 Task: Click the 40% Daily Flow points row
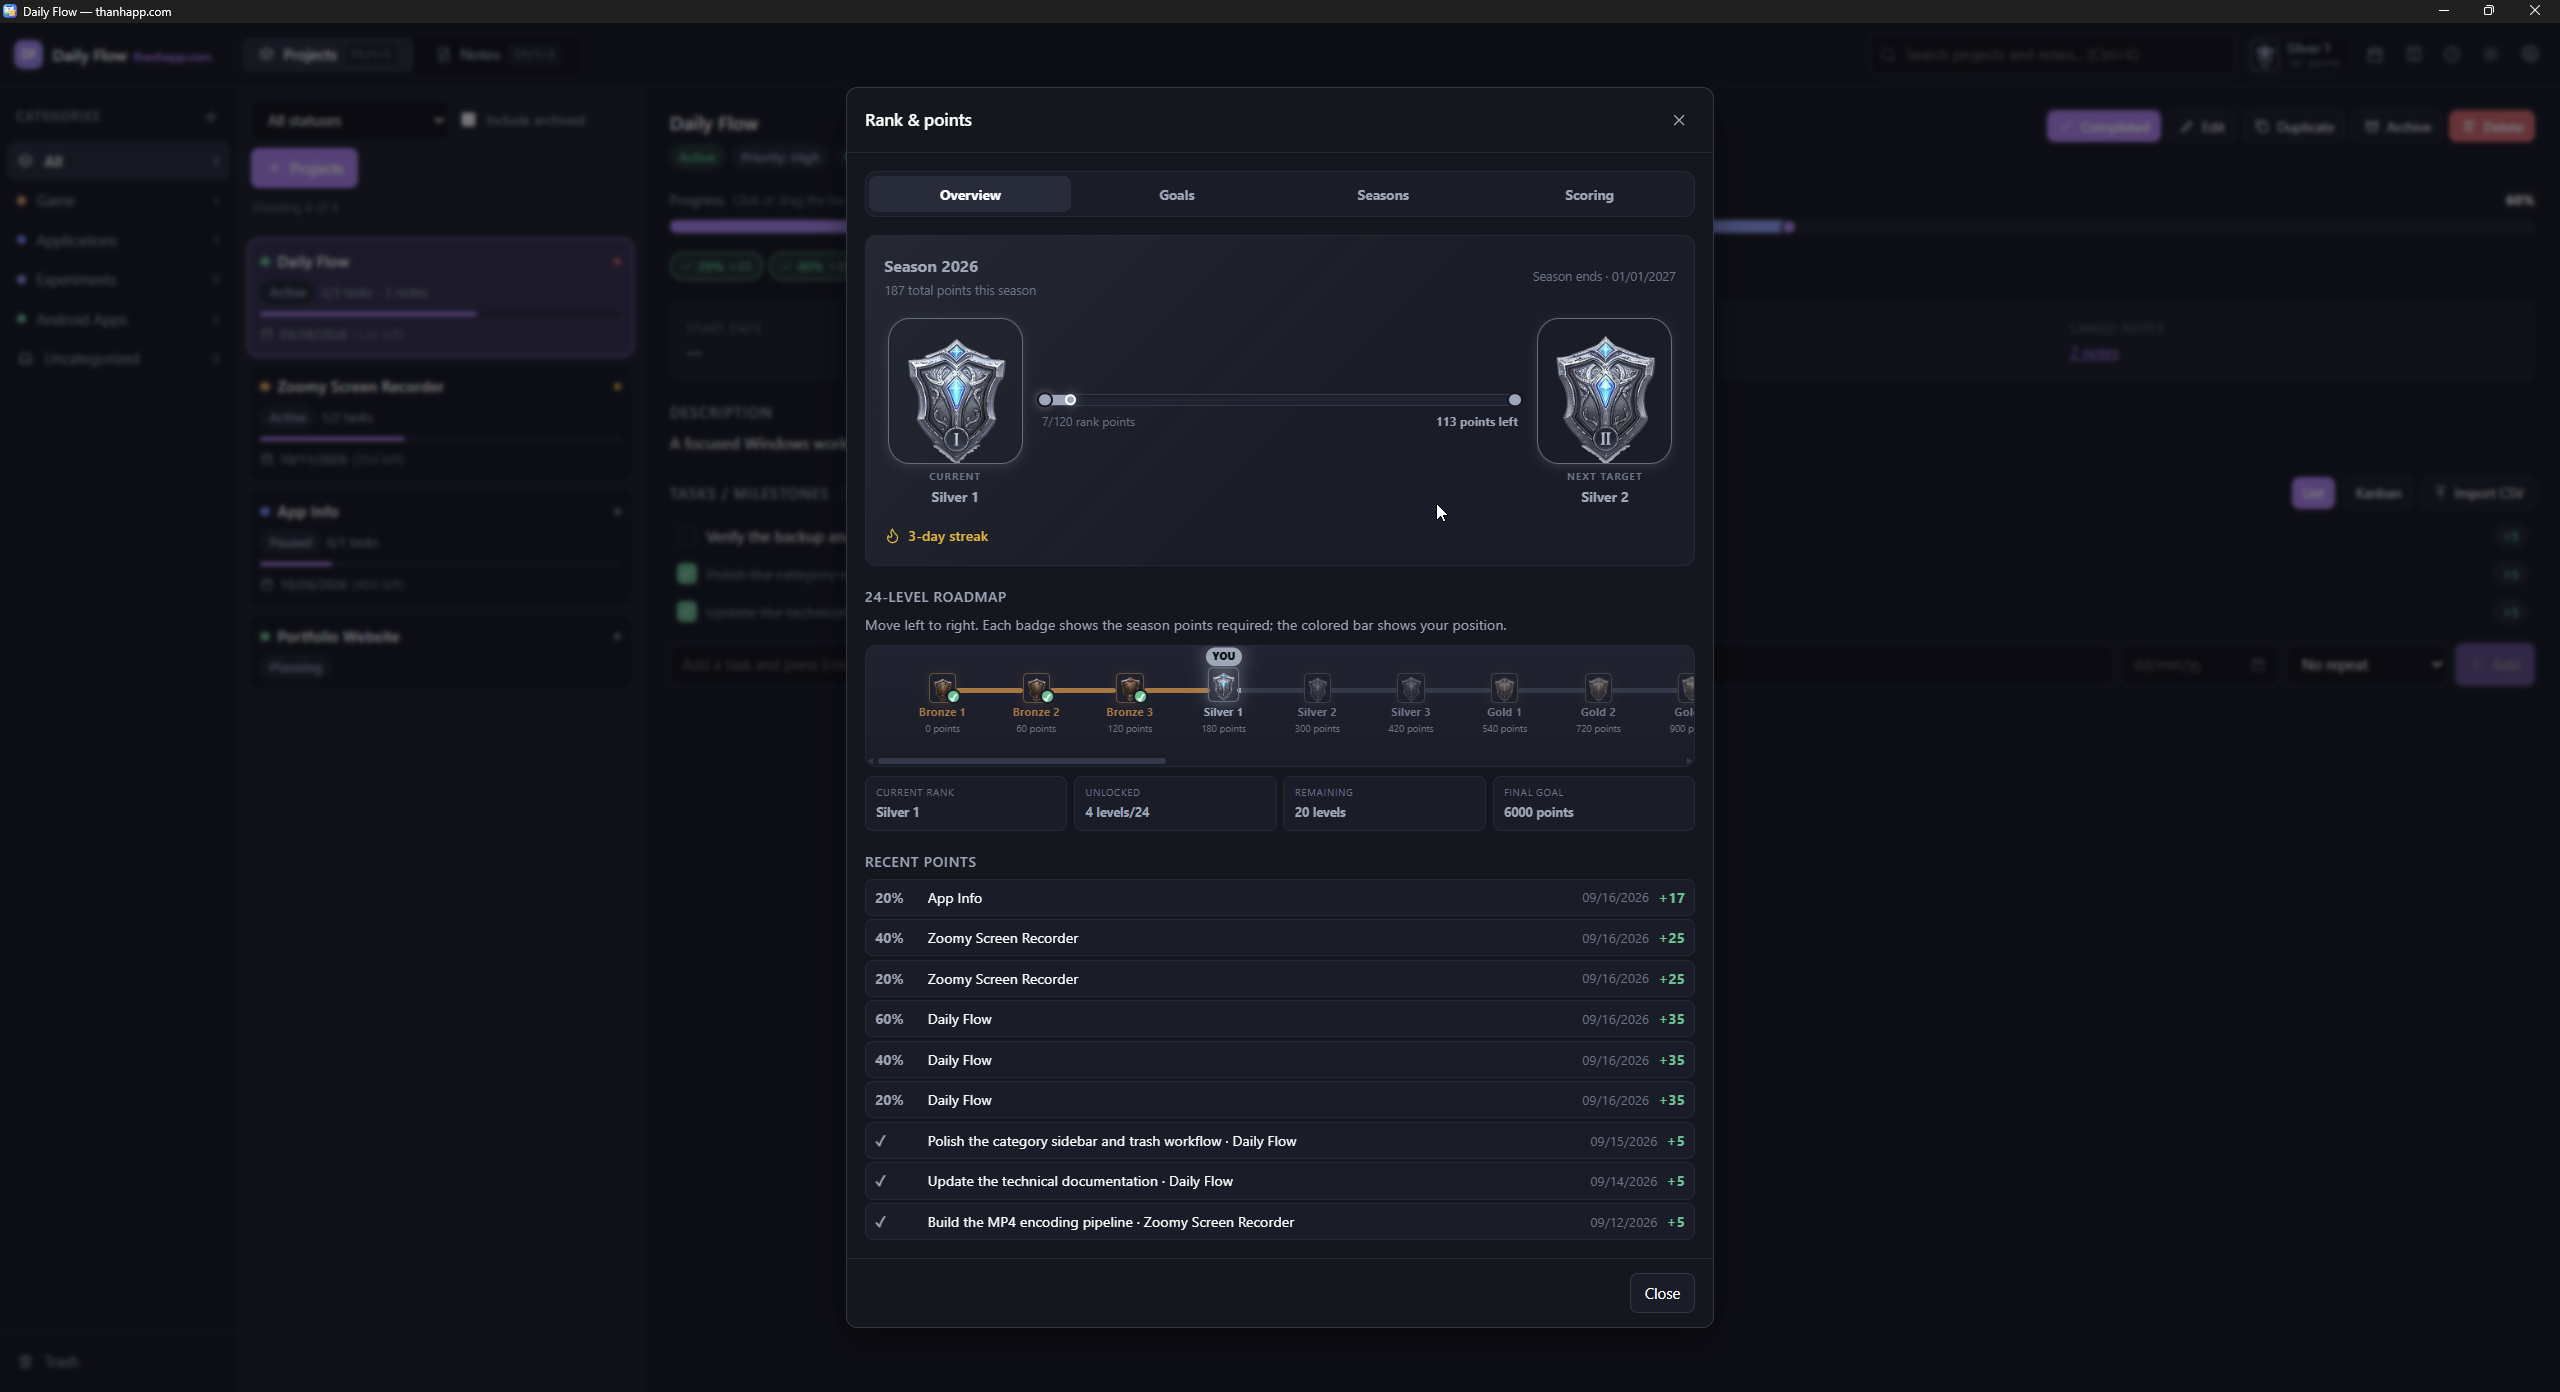click(1279, 1060)
